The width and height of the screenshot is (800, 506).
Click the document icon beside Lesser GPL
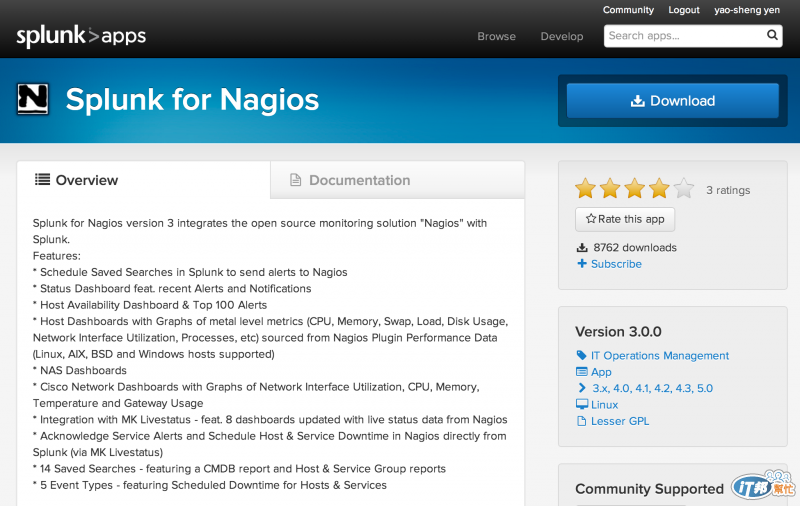point(582,421)
